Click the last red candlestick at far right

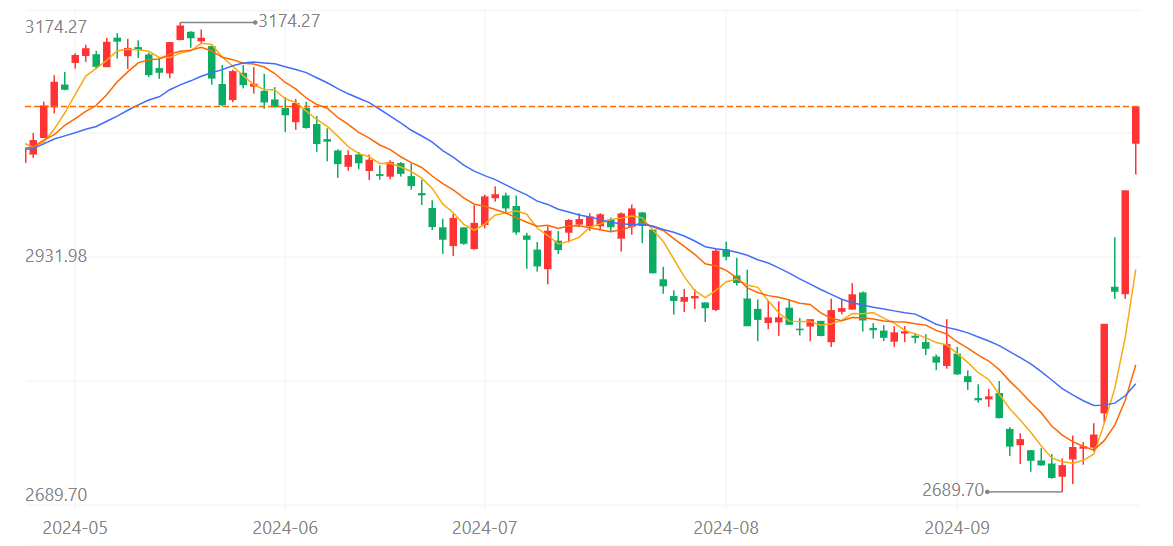click(1136, 125)
